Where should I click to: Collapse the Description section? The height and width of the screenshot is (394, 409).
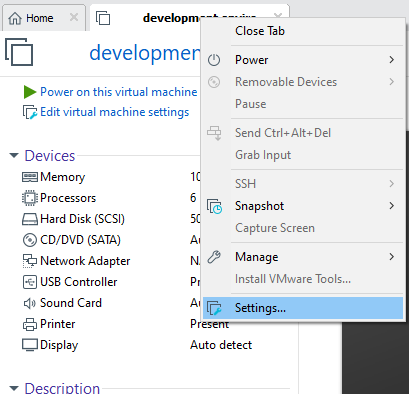(x=14, y=388)
